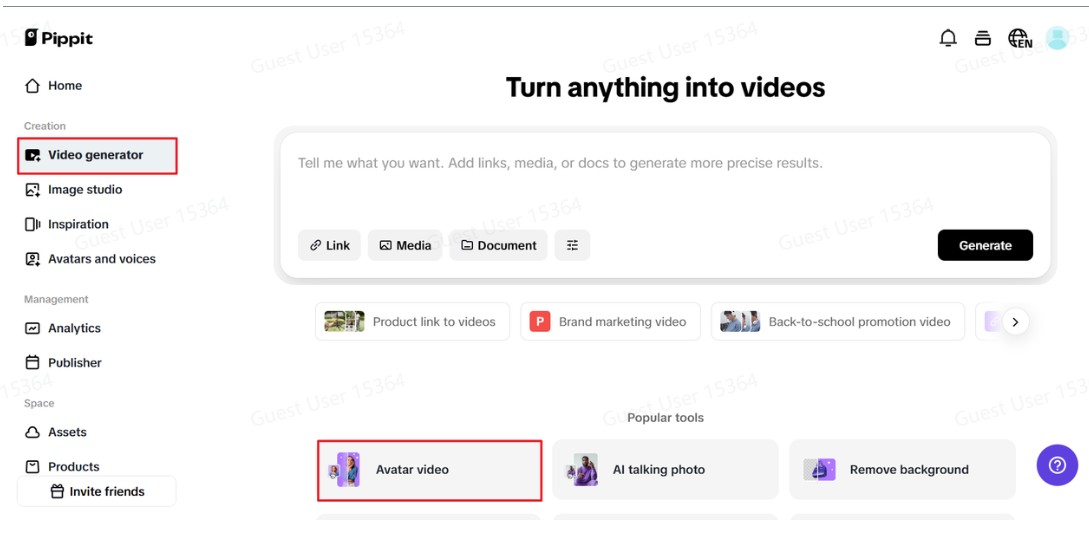Open the help question mark button
The width and height of the screenshot is (1089, 537).
[x=1057, y=465]
